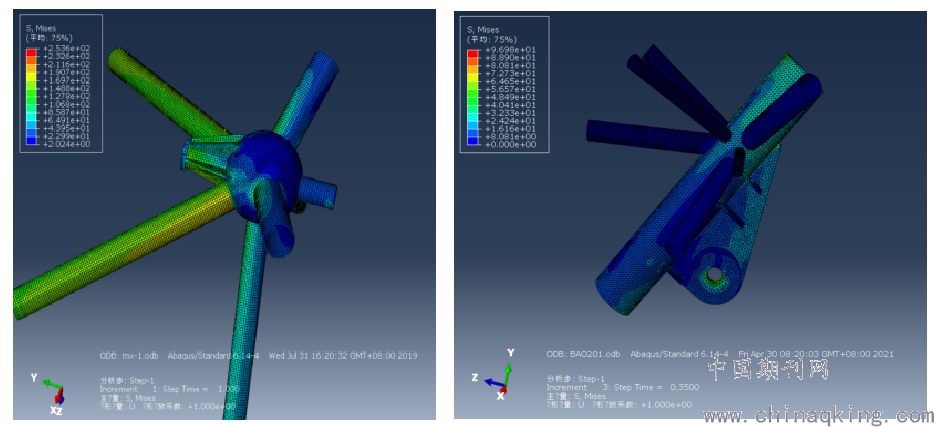This screenshot has width=934, height=427.
Task: Click the value "+1.278e+02" in the left legend
Action: [x=67, y=96]
